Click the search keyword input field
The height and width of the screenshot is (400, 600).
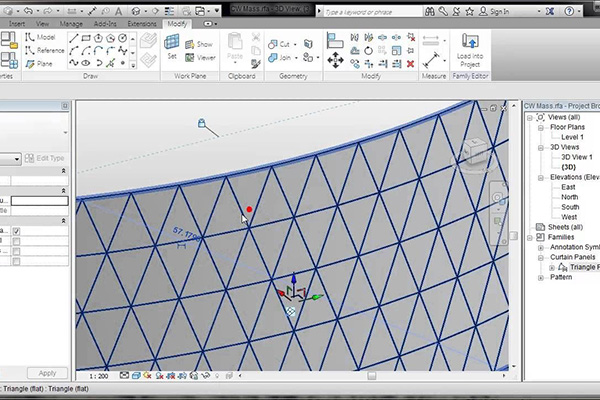pos(373,12)
